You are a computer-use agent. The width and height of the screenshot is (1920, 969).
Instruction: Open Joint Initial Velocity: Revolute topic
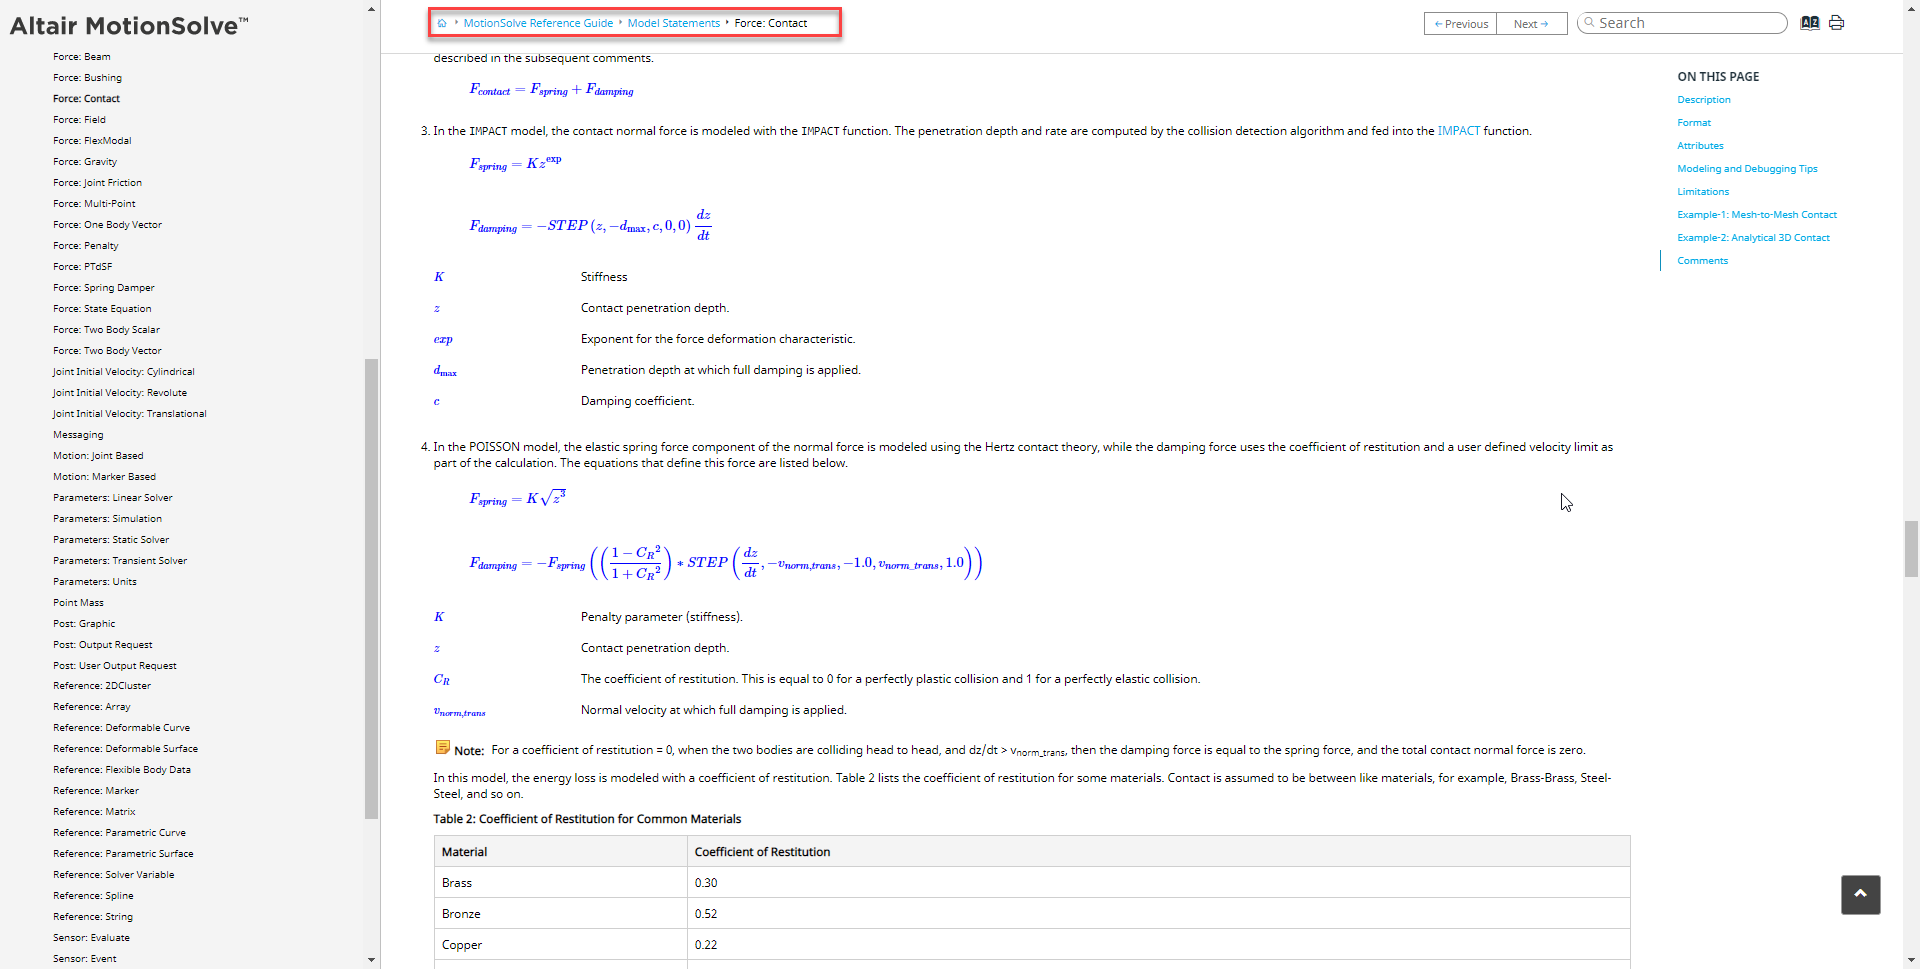(x=120, y=393)
